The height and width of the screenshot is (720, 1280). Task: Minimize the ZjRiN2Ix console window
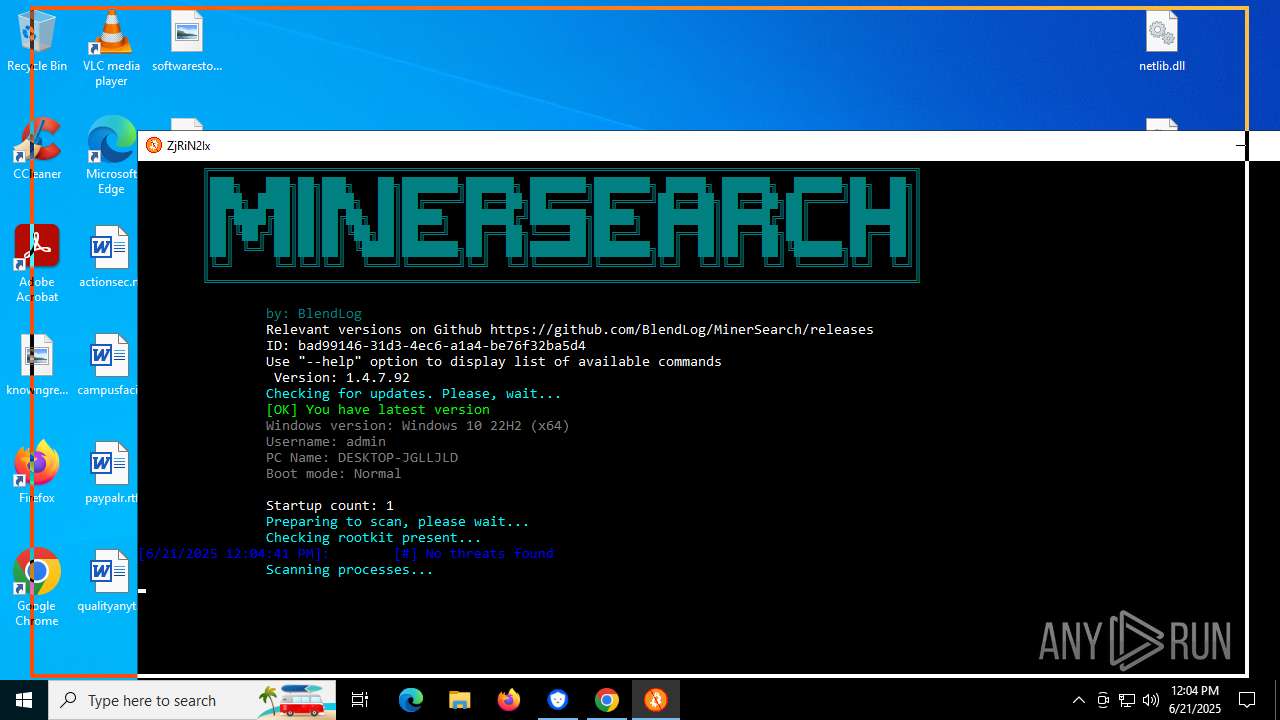pos(1241,145)
